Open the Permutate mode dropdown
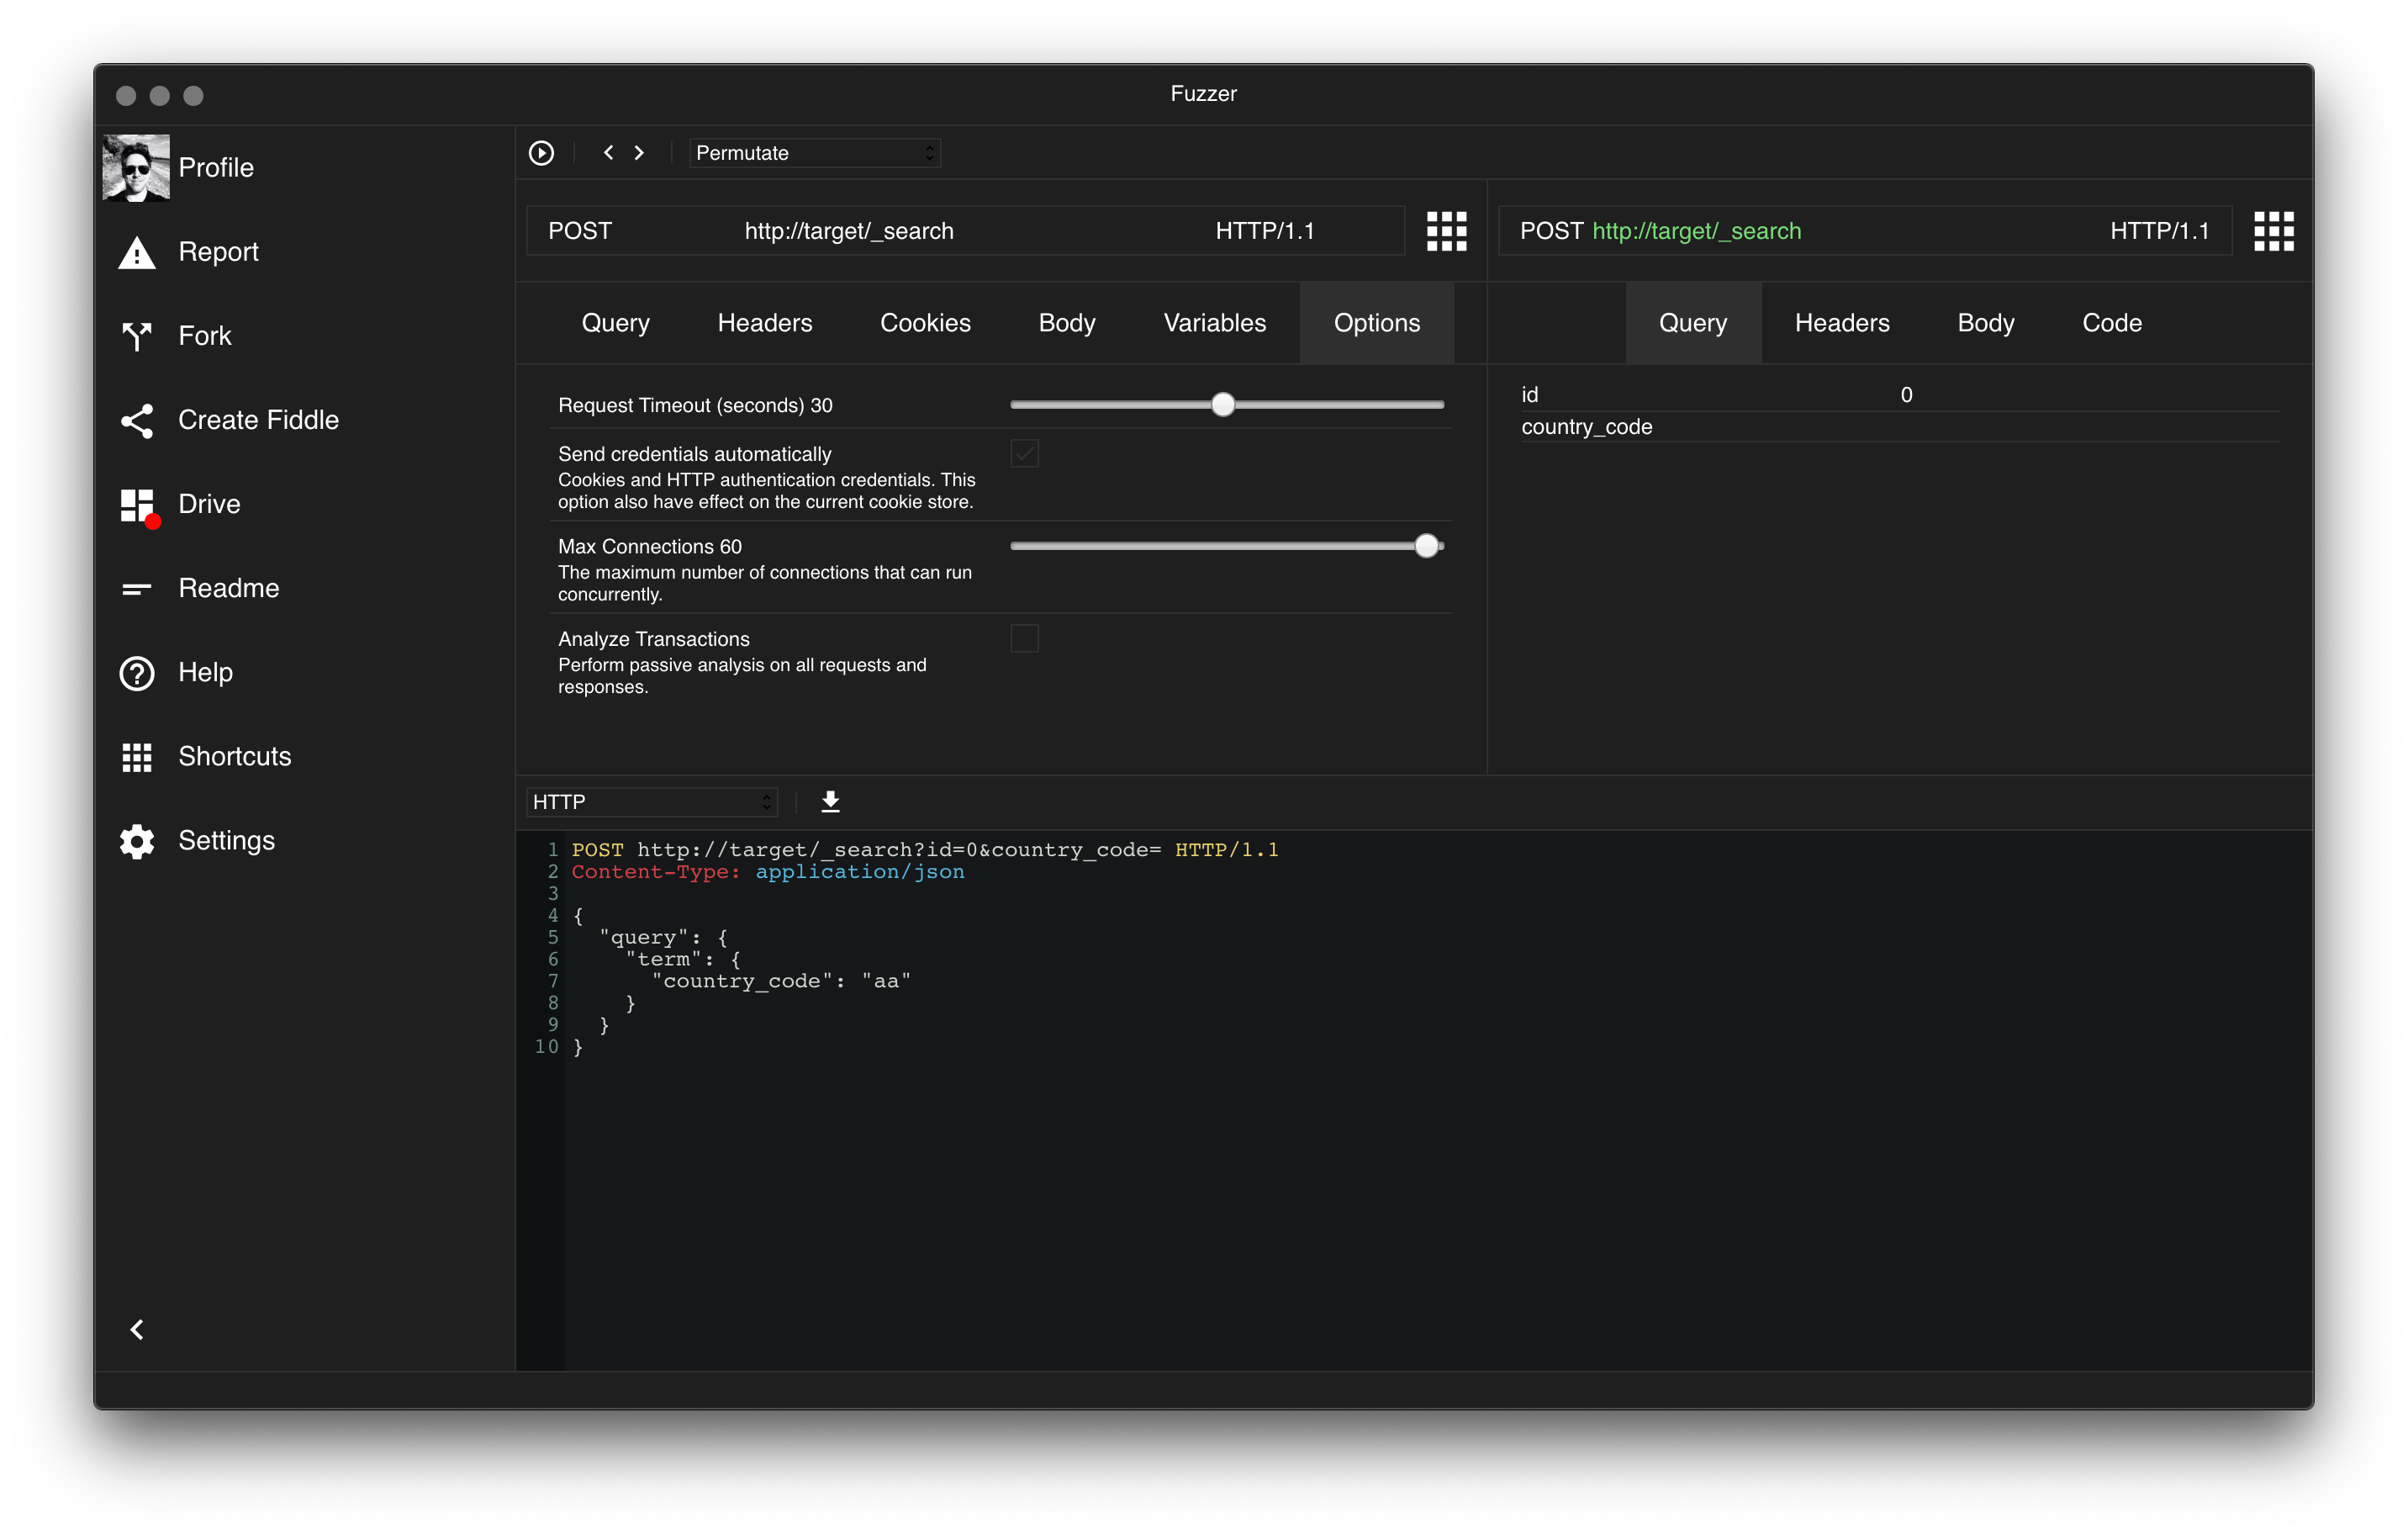Screen dimensions: 2408x1534 click(814, 153)
